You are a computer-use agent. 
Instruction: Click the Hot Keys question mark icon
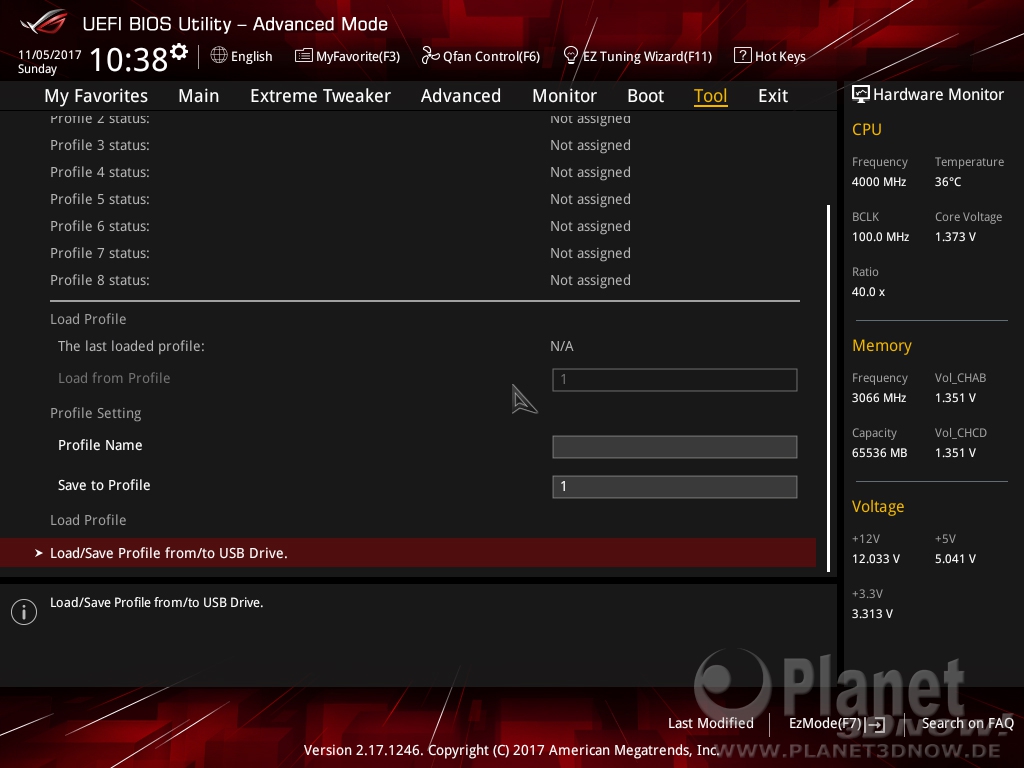[x=743, y=56]
